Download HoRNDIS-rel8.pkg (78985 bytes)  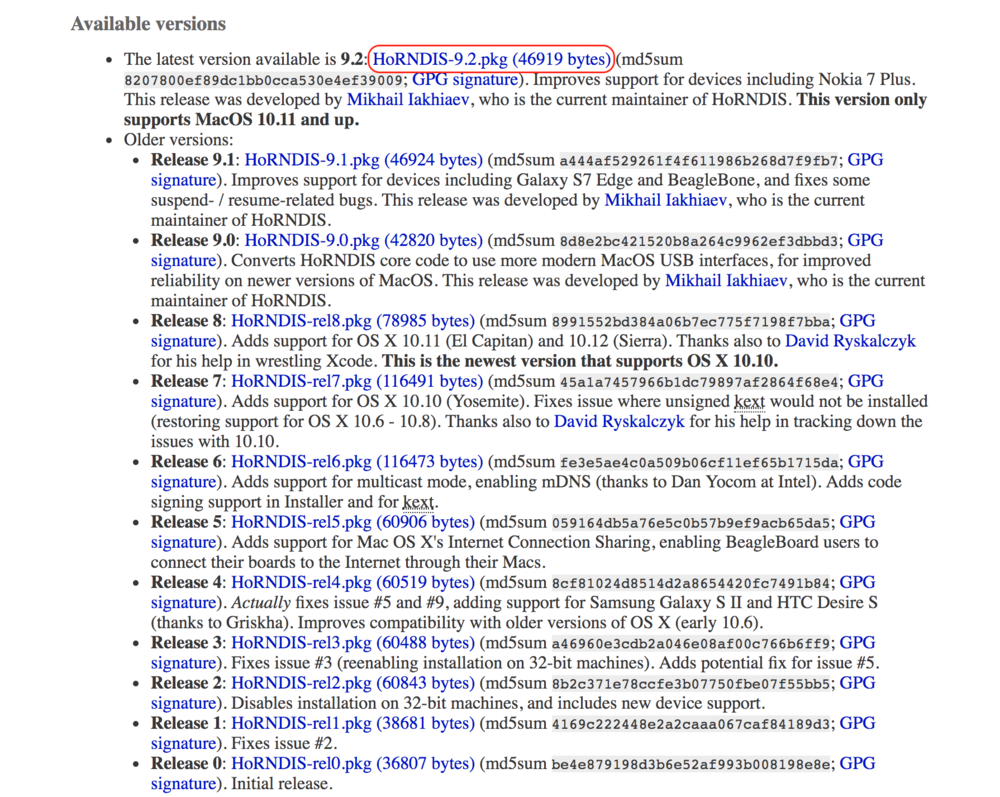pyautogui.click(x=353, y=321)
